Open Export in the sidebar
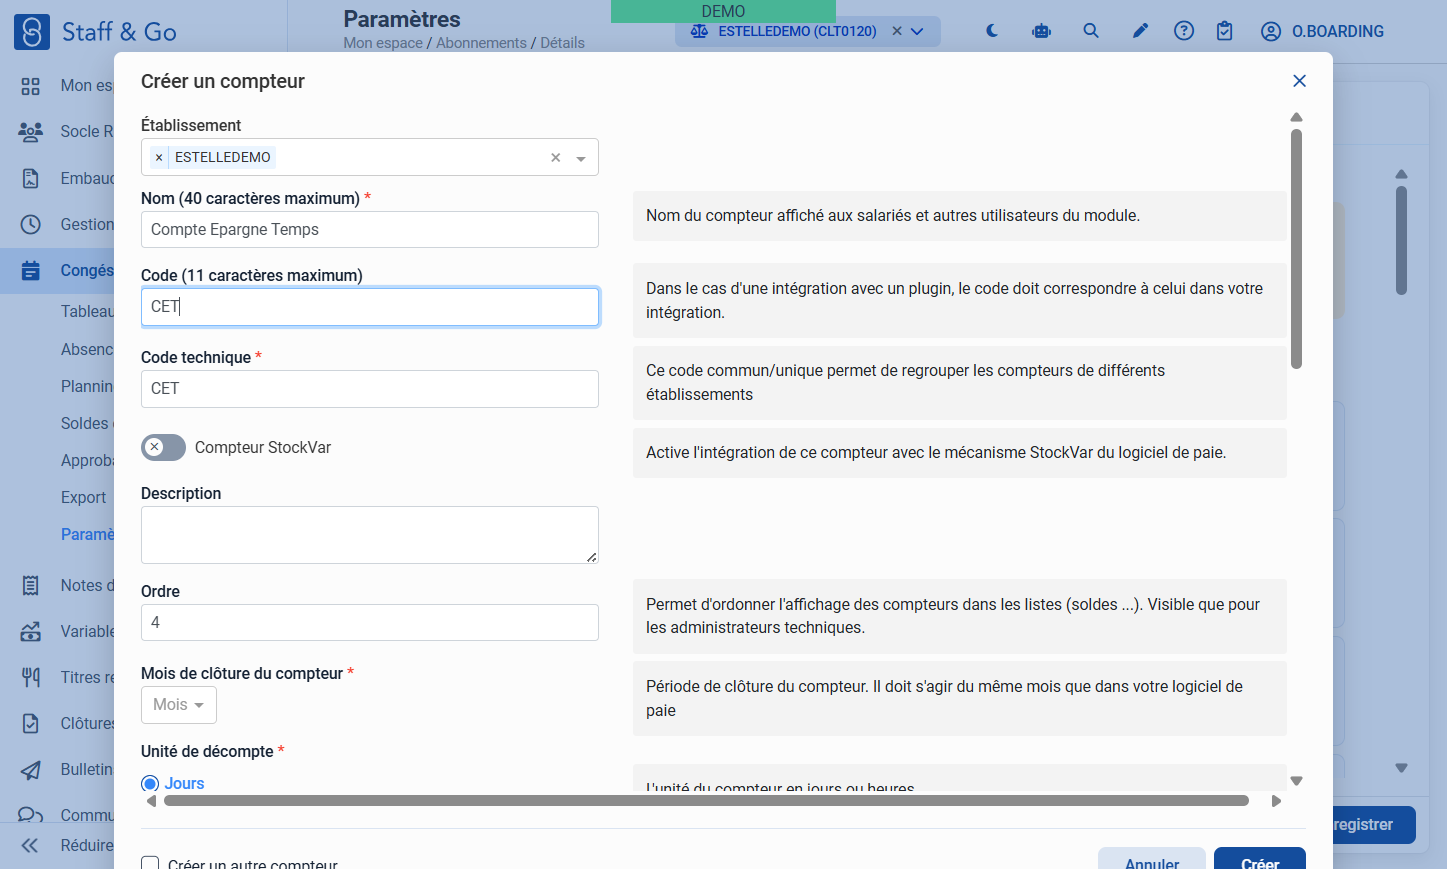 click(x=83, y=497)
